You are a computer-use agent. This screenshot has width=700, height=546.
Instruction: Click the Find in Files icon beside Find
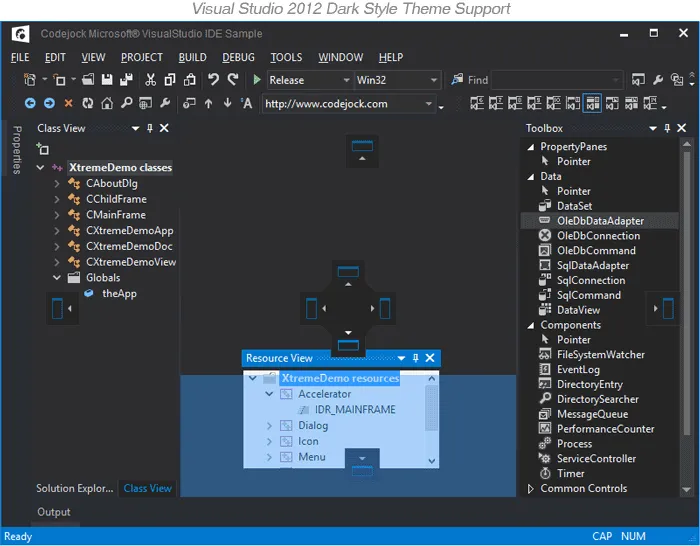[457, 80]
